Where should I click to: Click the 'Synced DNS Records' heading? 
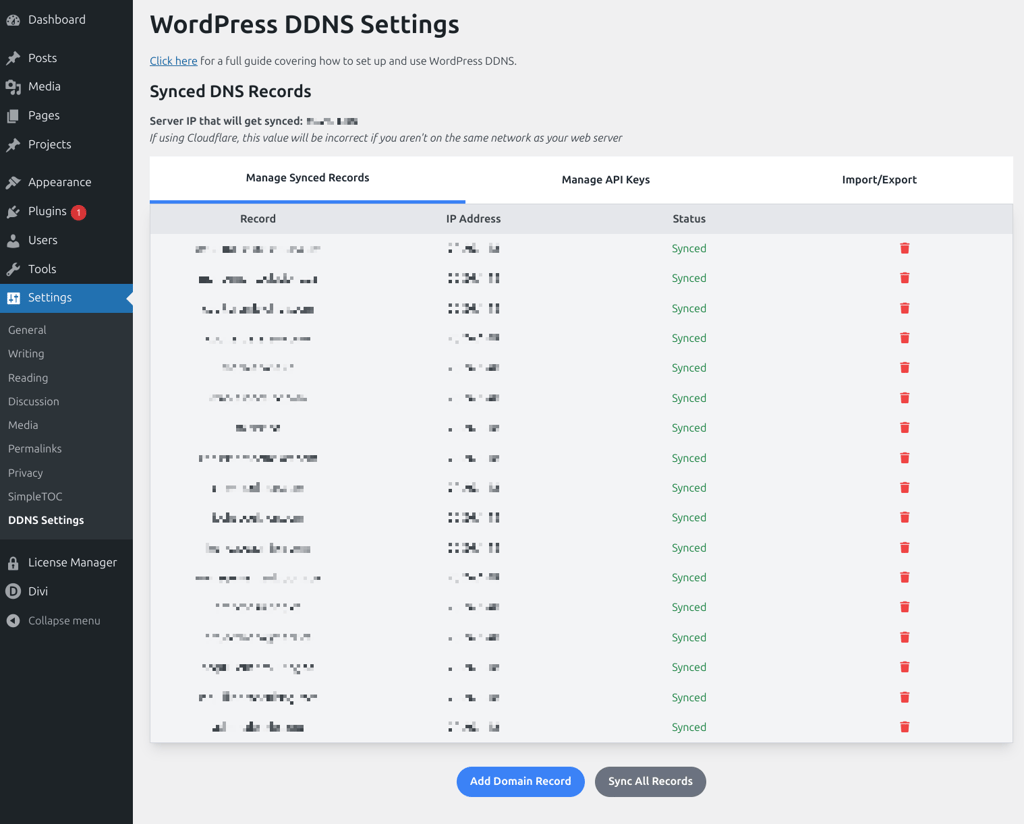pos(231,91)
